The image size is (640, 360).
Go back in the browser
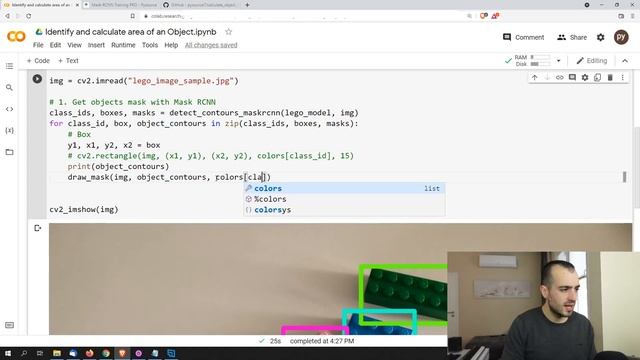[7, 16]
